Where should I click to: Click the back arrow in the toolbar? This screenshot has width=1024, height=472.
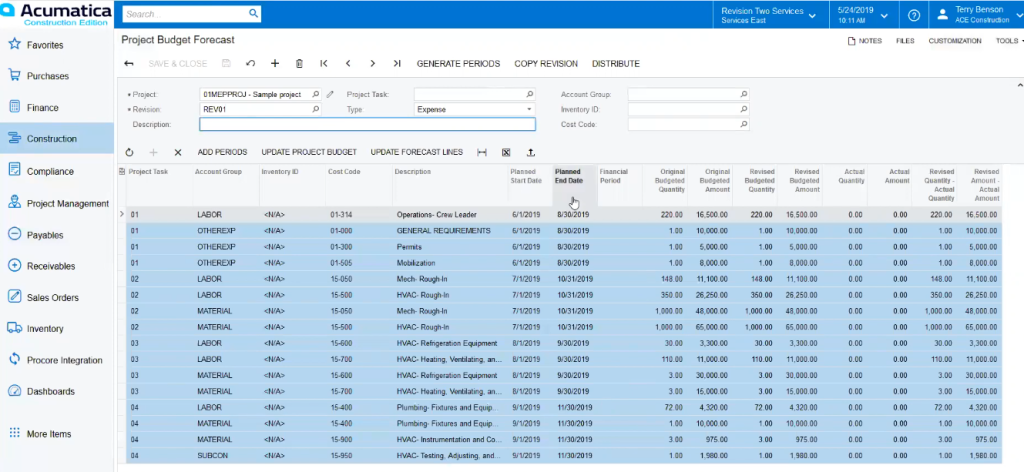coord(129,64)
